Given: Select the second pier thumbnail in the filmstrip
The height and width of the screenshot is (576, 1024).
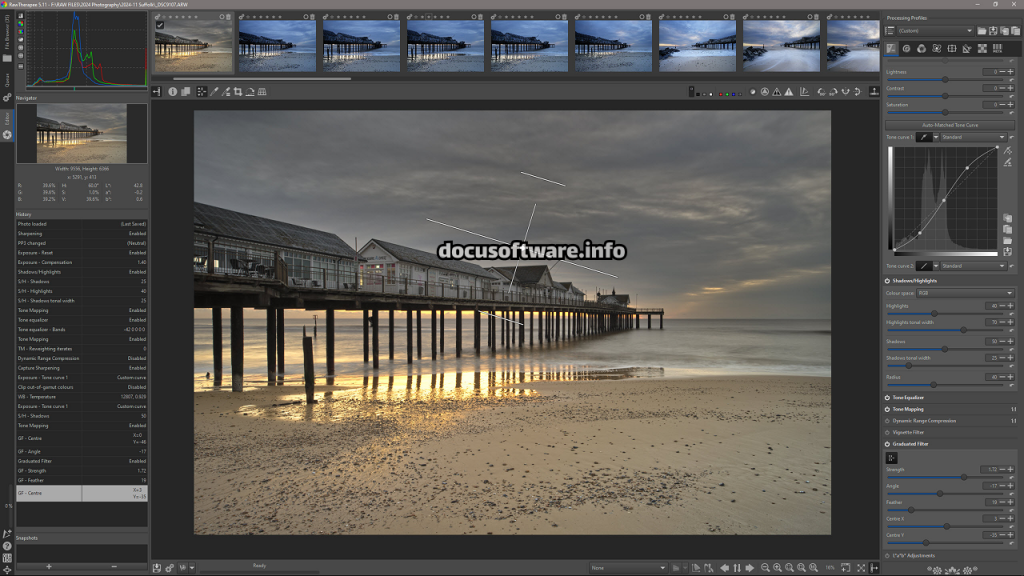Looking at the screenshot, I should 277,45.
